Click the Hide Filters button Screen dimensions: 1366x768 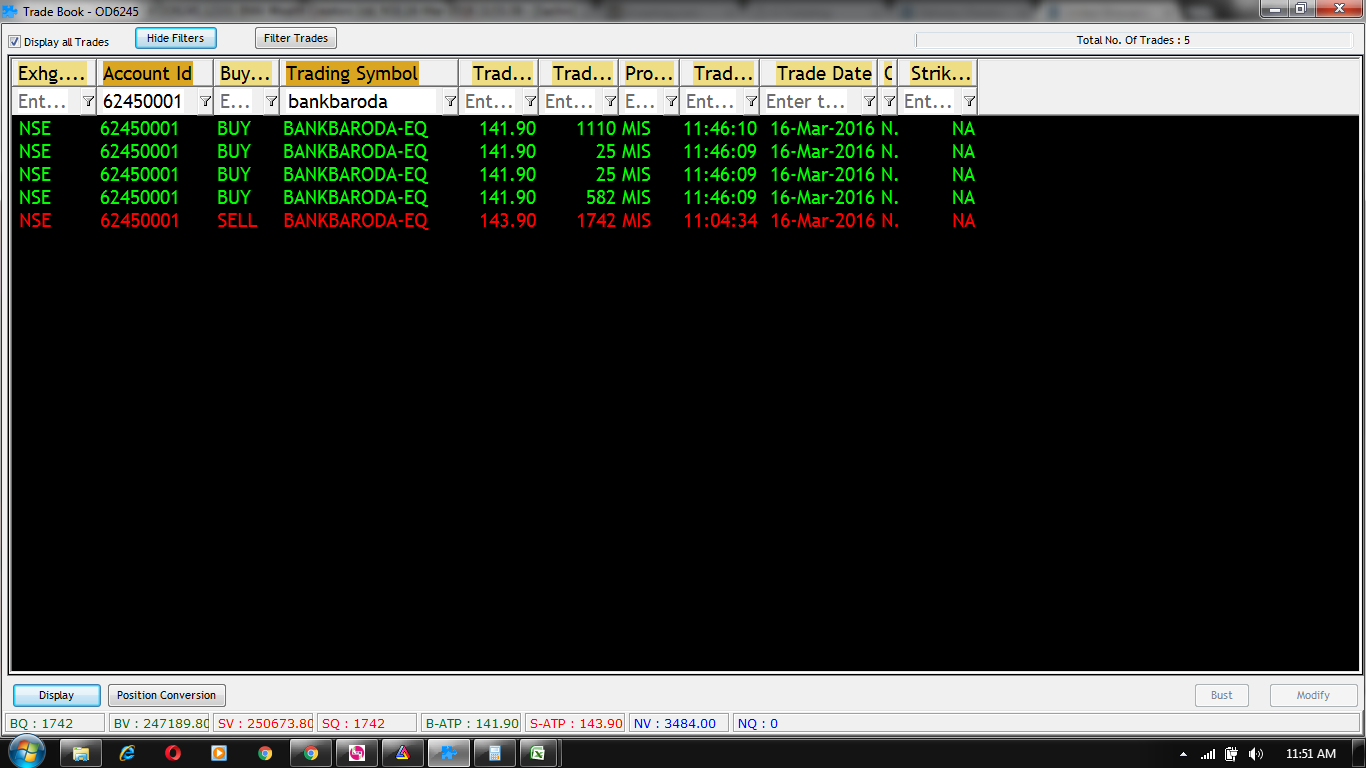click(175, 38)
